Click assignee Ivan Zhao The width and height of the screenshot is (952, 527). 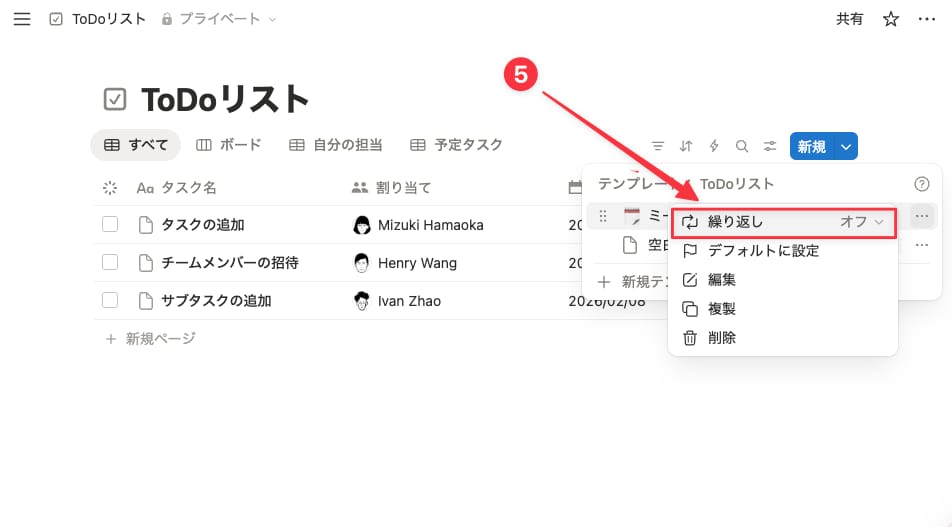(x=409, y=301)
